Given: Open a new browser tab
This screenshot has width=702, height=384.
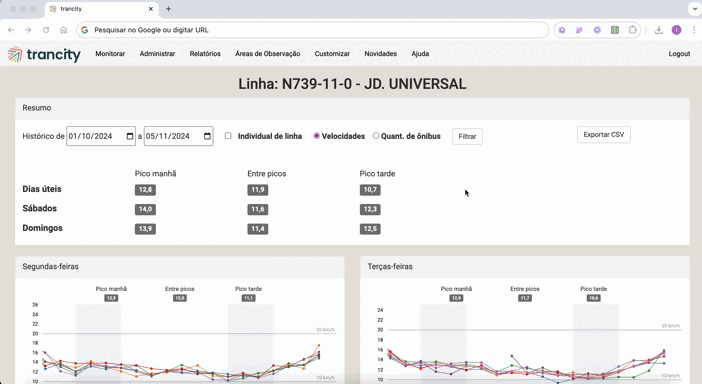Looking at the screenshot, I should [168, 9].
